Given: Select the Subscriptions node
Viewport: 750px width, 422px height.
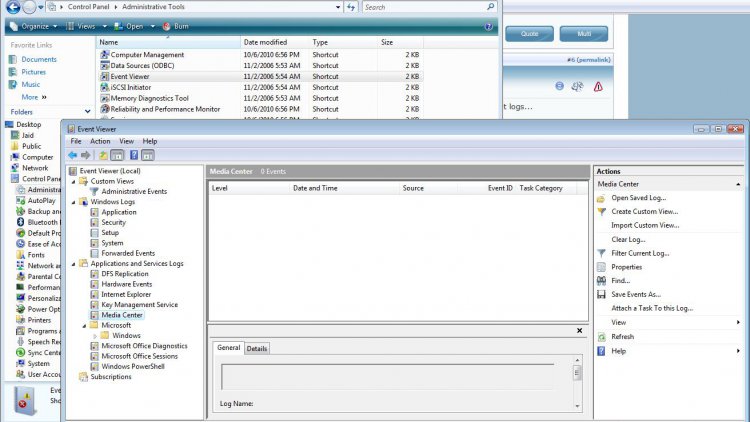Looking at the screenshot, I should [110, 377].
